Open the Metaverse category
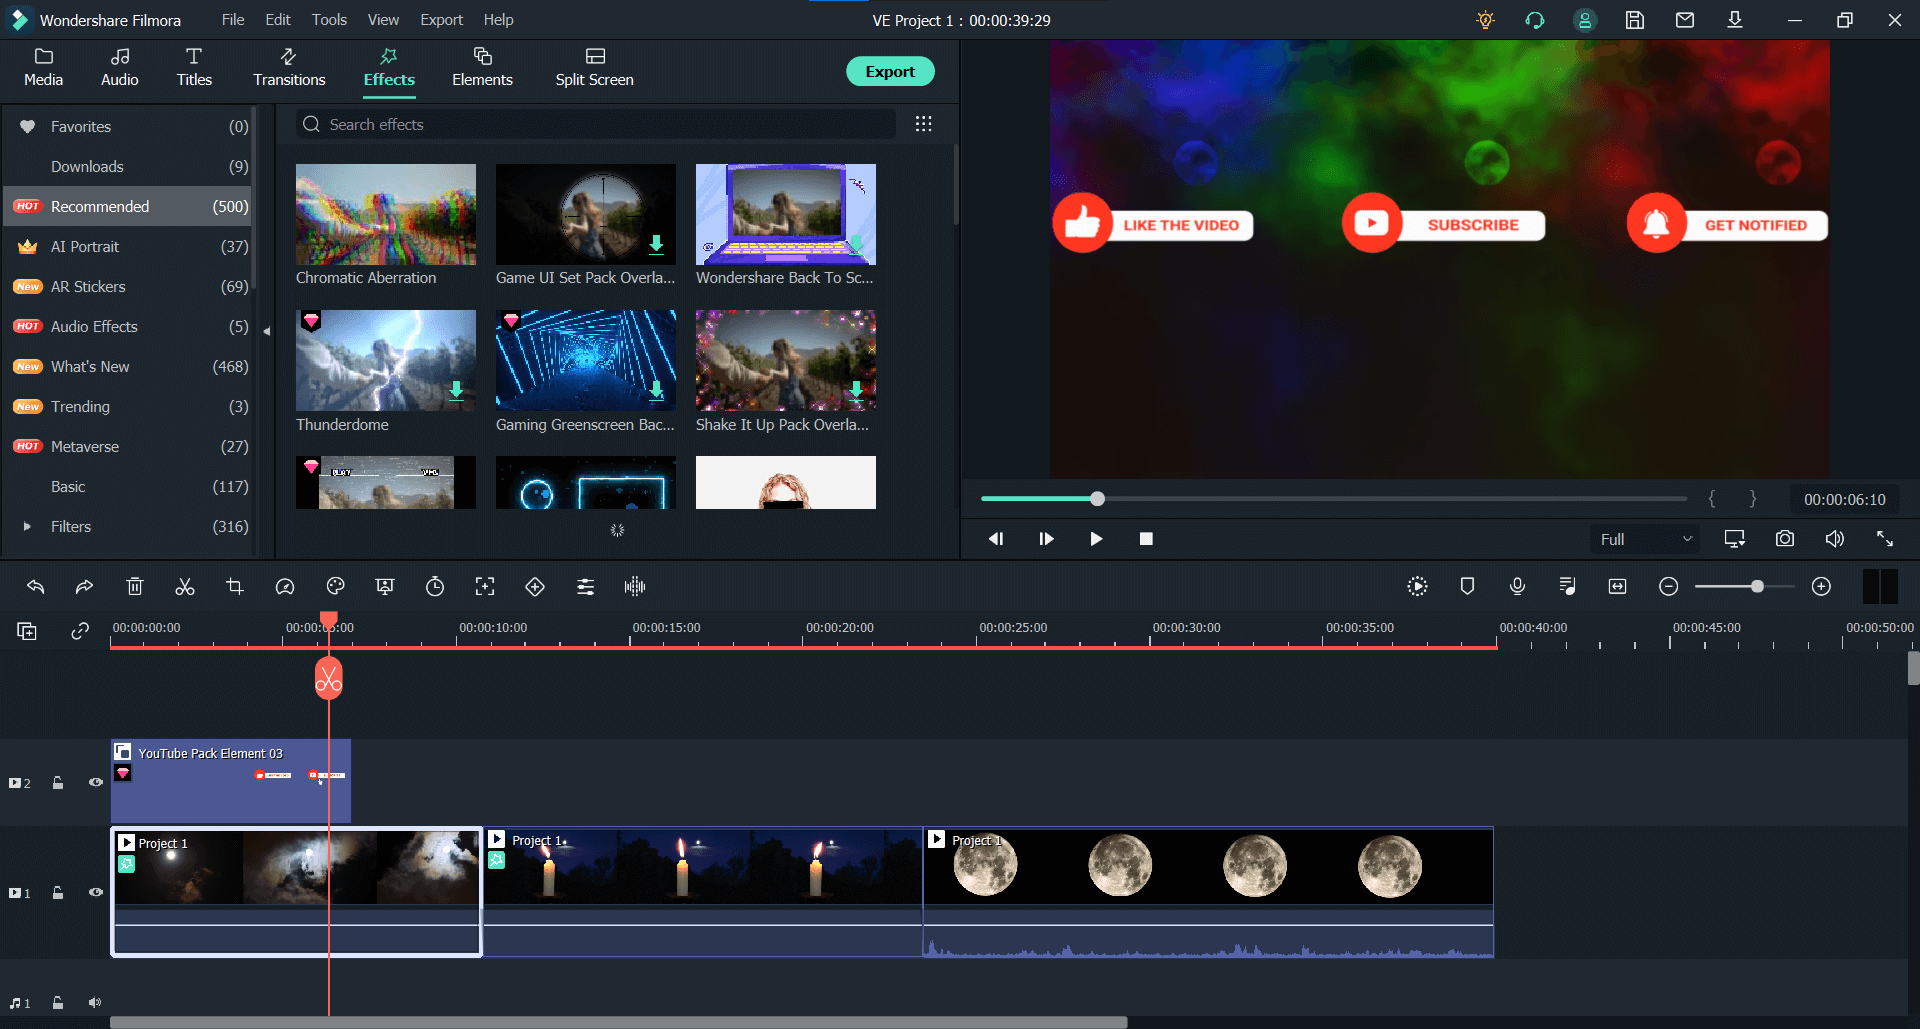 click(127, 446)
